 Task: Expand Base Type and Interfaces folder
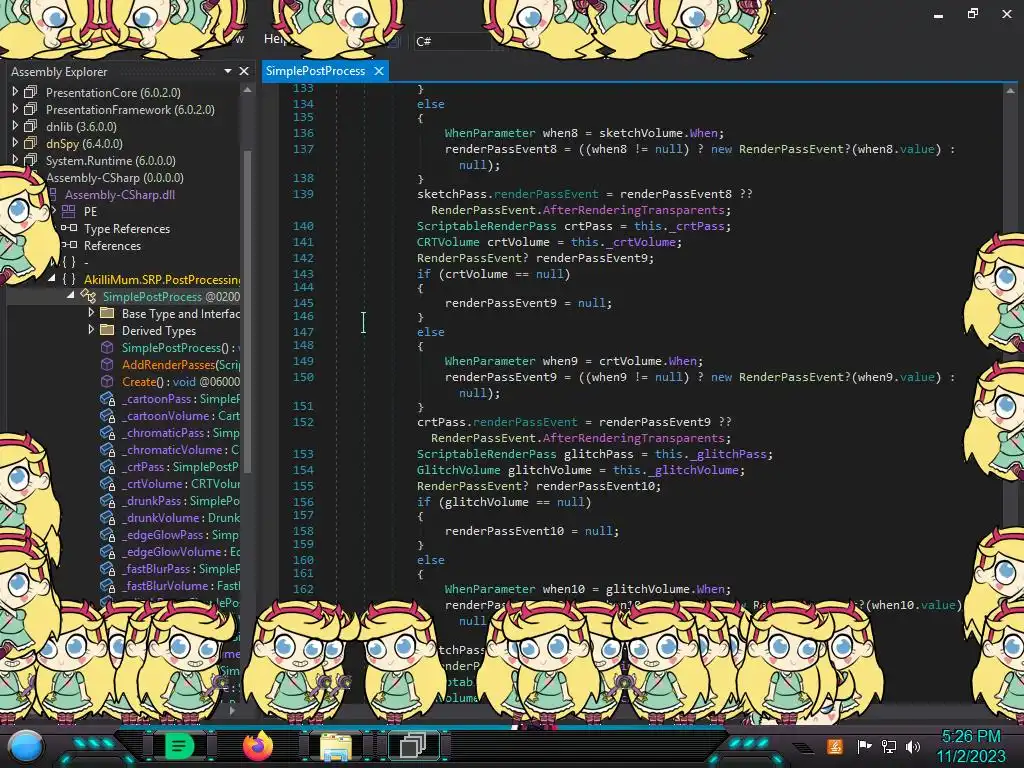pos(91,313)
